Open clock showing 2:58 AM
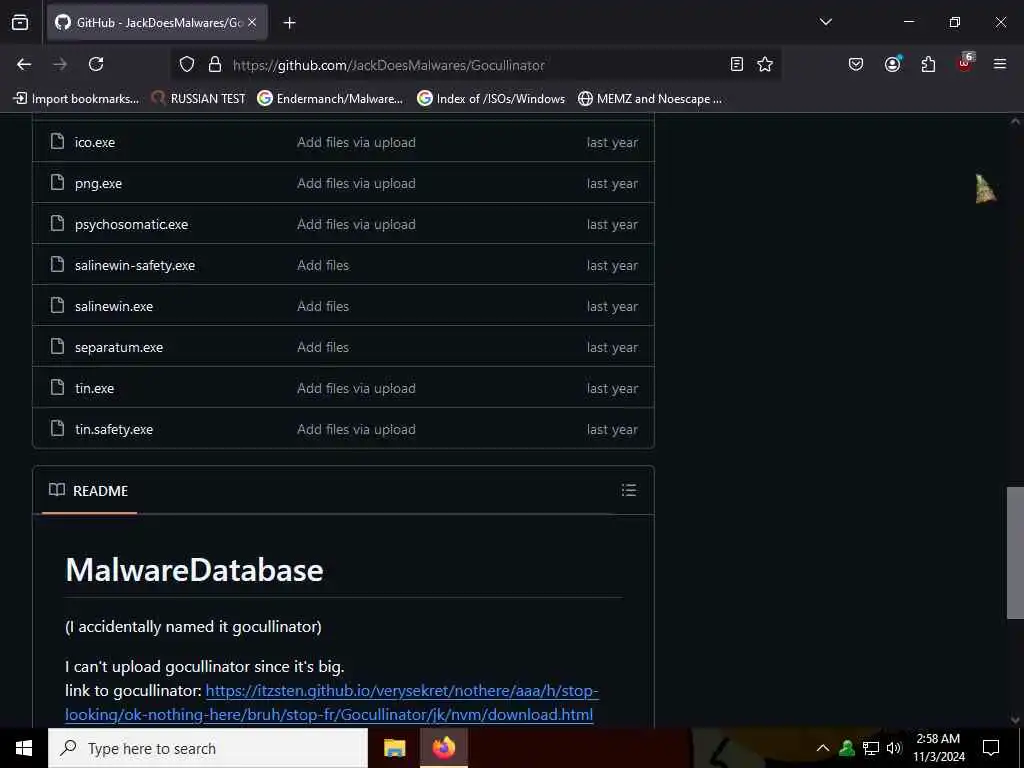 click(938, 748)
